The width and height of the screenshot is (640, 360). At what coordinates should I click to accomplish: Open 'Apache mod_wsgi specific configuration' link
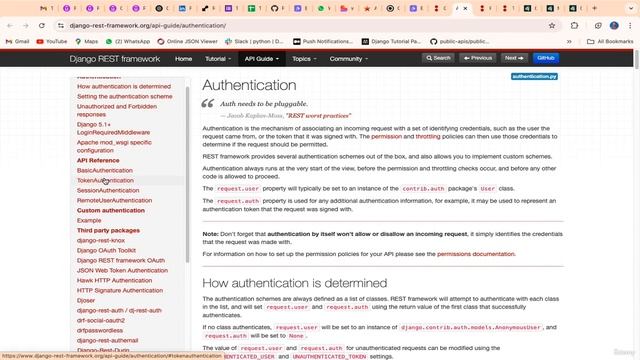pyautogui.click(x=114, y=146)
